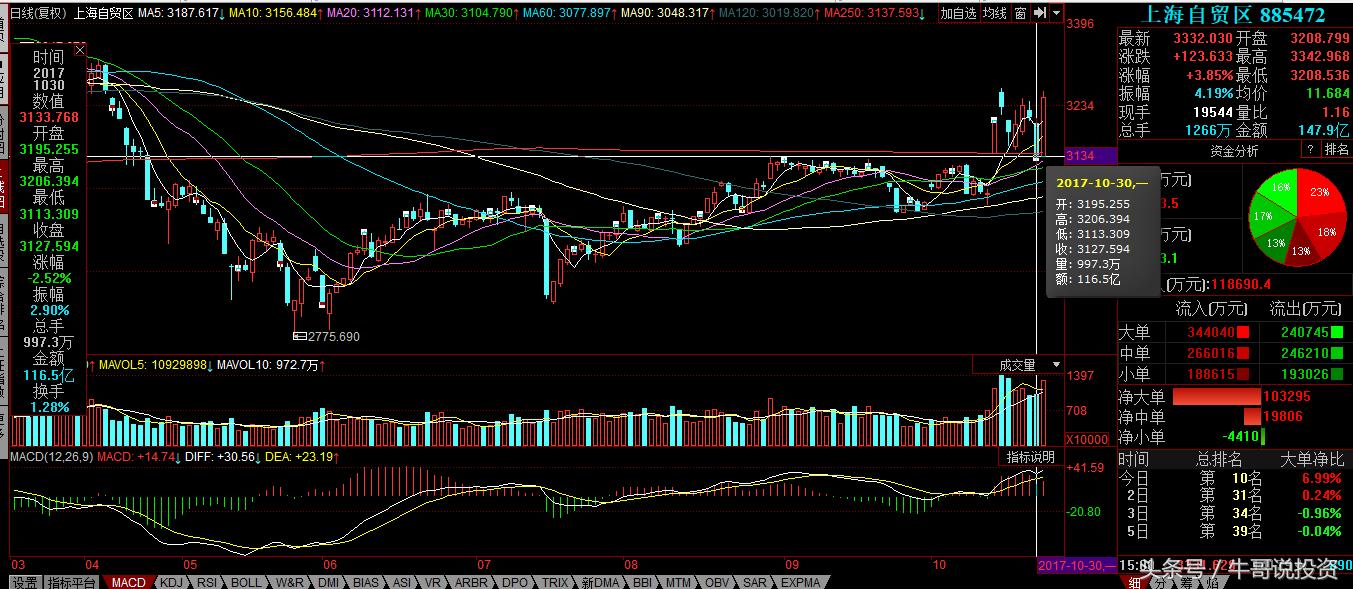Open 设置 settings at bottom left
This screenshot has width=1353, height=589.
[25, 582]
